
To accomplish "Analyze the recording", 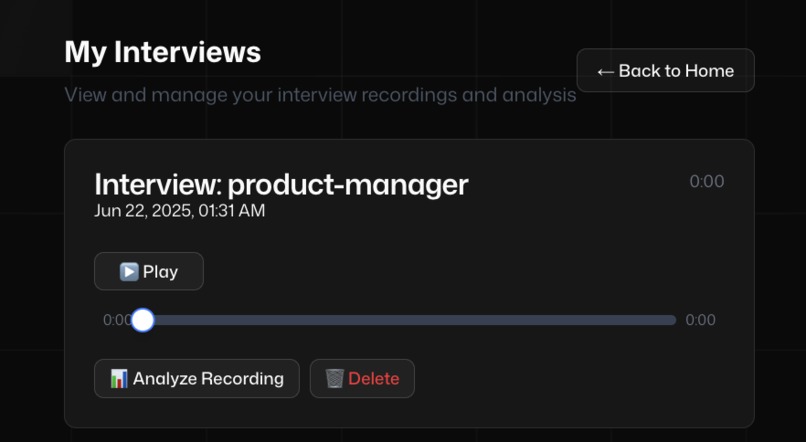I will [x=197, y=379].
